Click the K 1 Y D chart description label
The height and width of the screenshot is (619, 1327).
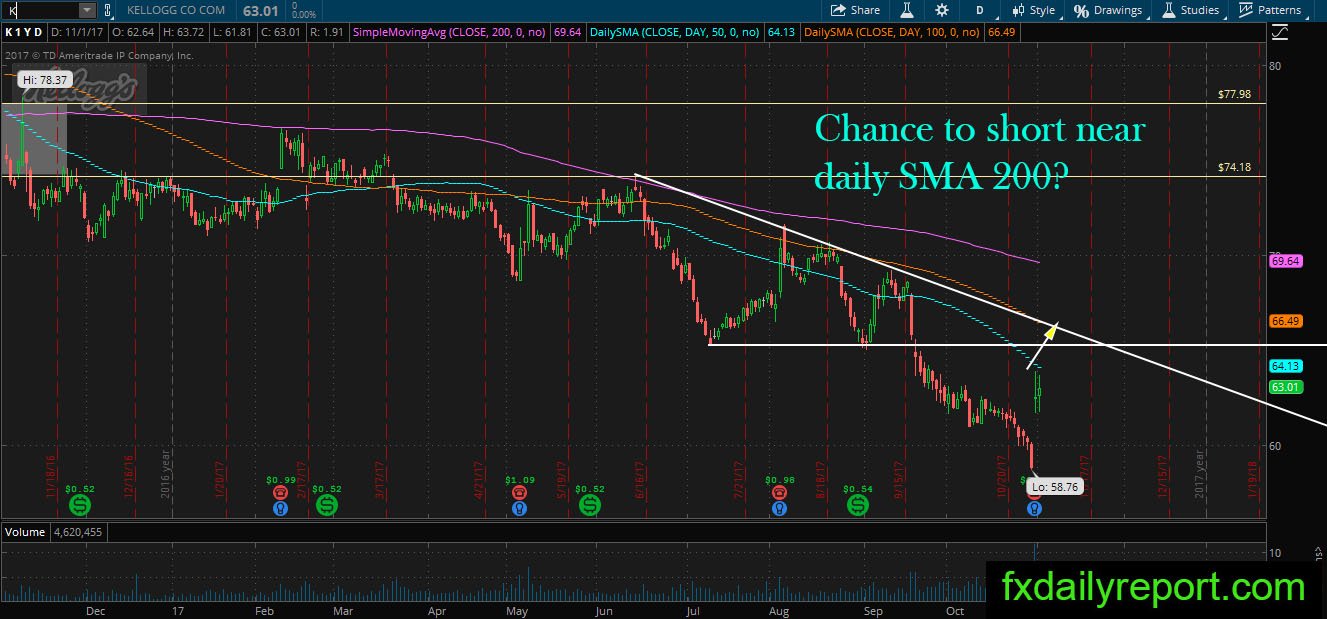22,32
